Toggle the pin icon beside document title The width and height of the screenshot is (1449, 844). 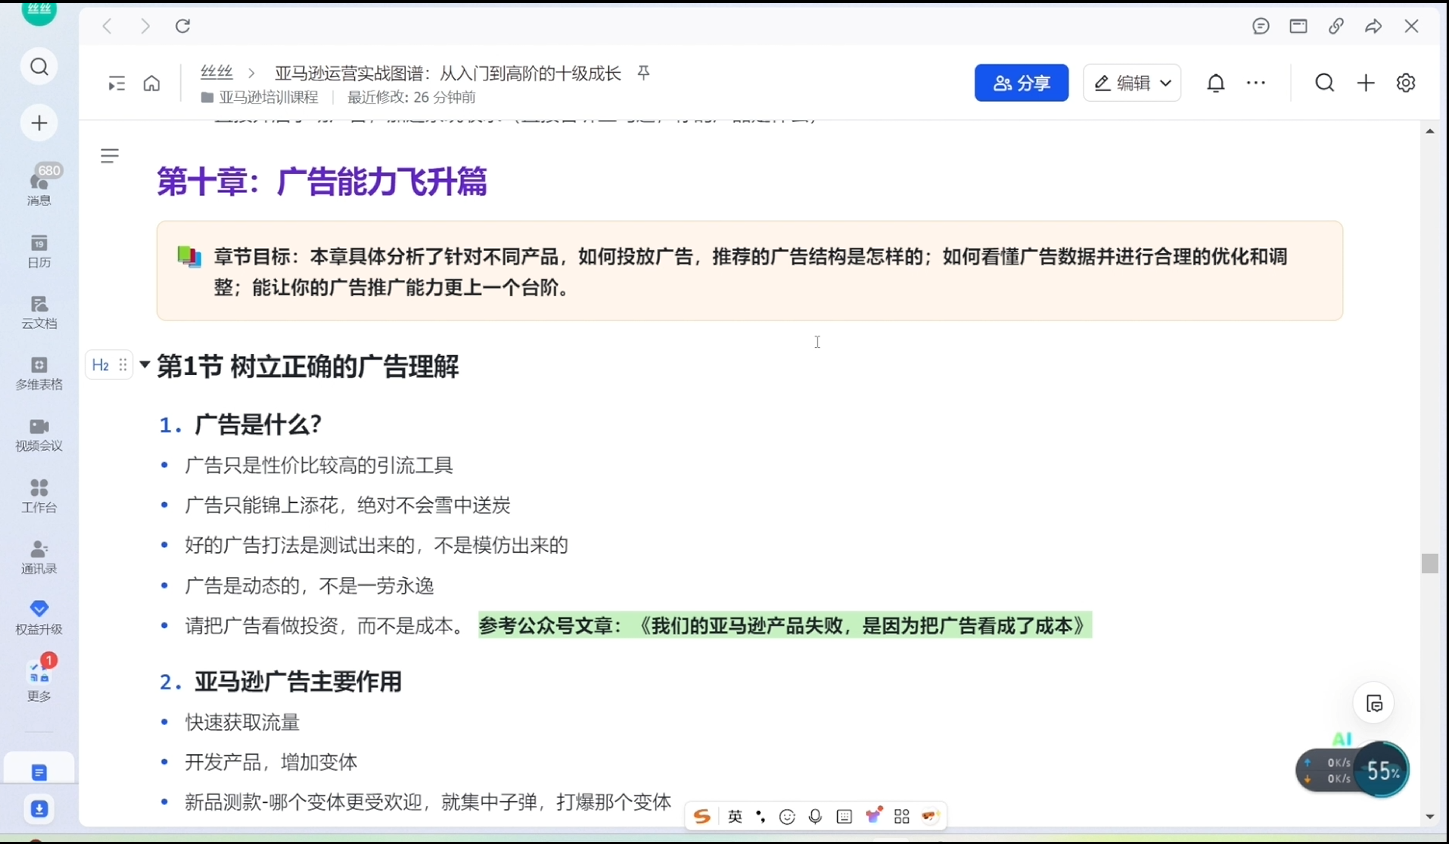(x=643, y=73)
